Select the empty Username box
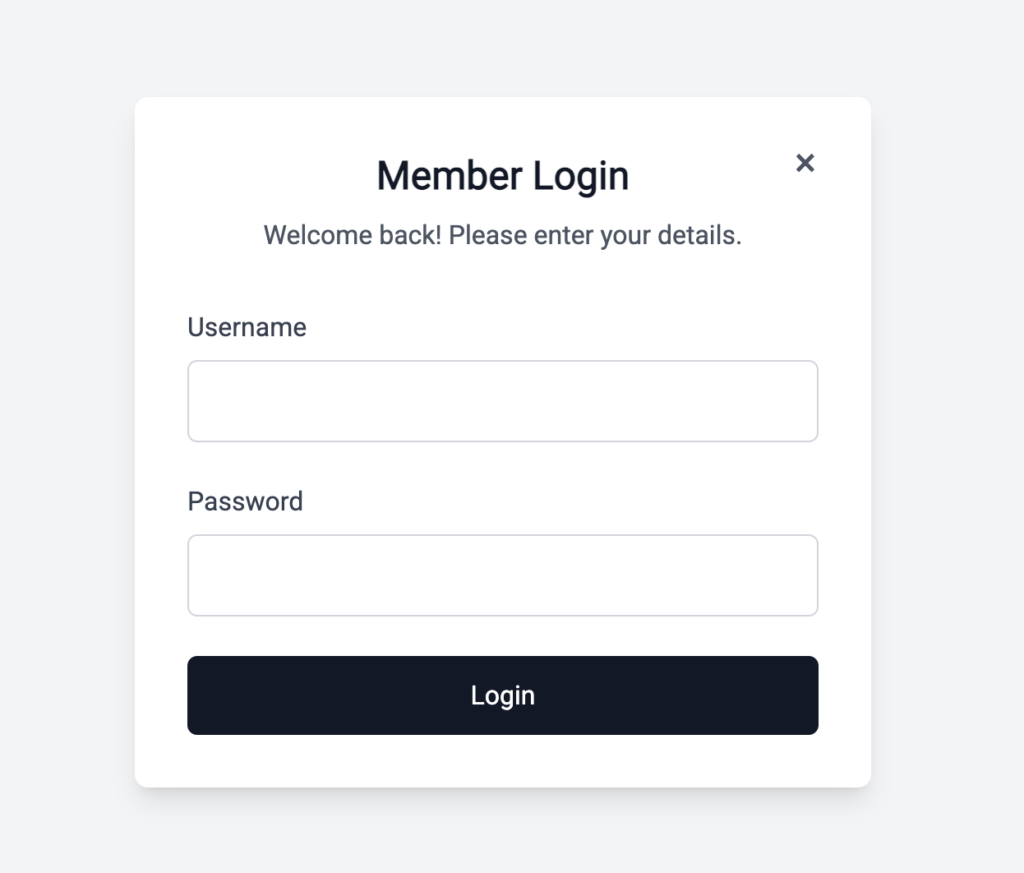The height and width of the screenshot is (873, 1024). (x=502, y=401)
